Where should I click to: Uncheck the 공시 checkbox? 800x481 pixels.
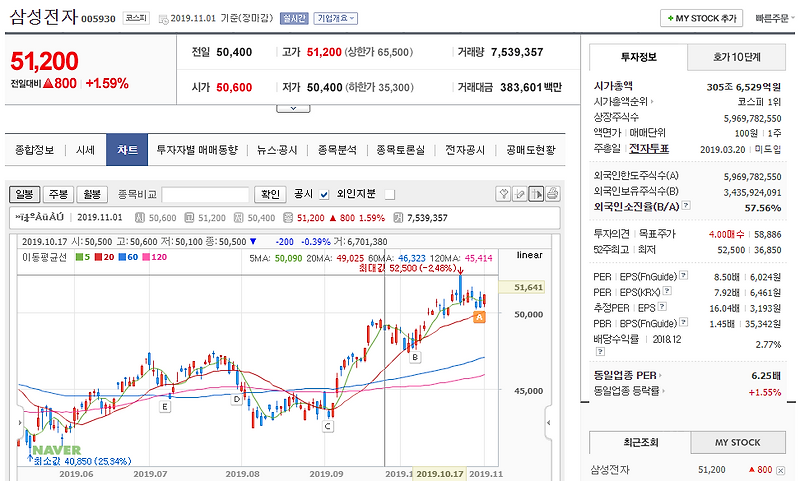tap(324, 194)
